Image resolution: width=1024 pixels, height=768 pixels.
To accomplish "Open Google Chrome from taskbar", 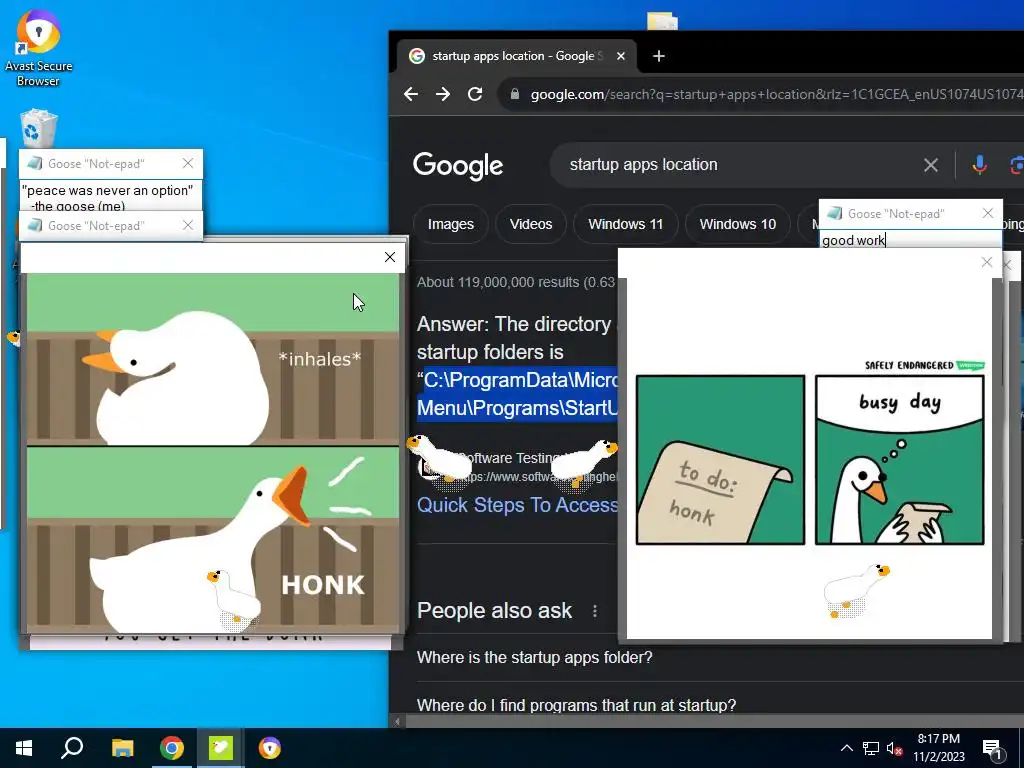I will click(x=171, y=748).
